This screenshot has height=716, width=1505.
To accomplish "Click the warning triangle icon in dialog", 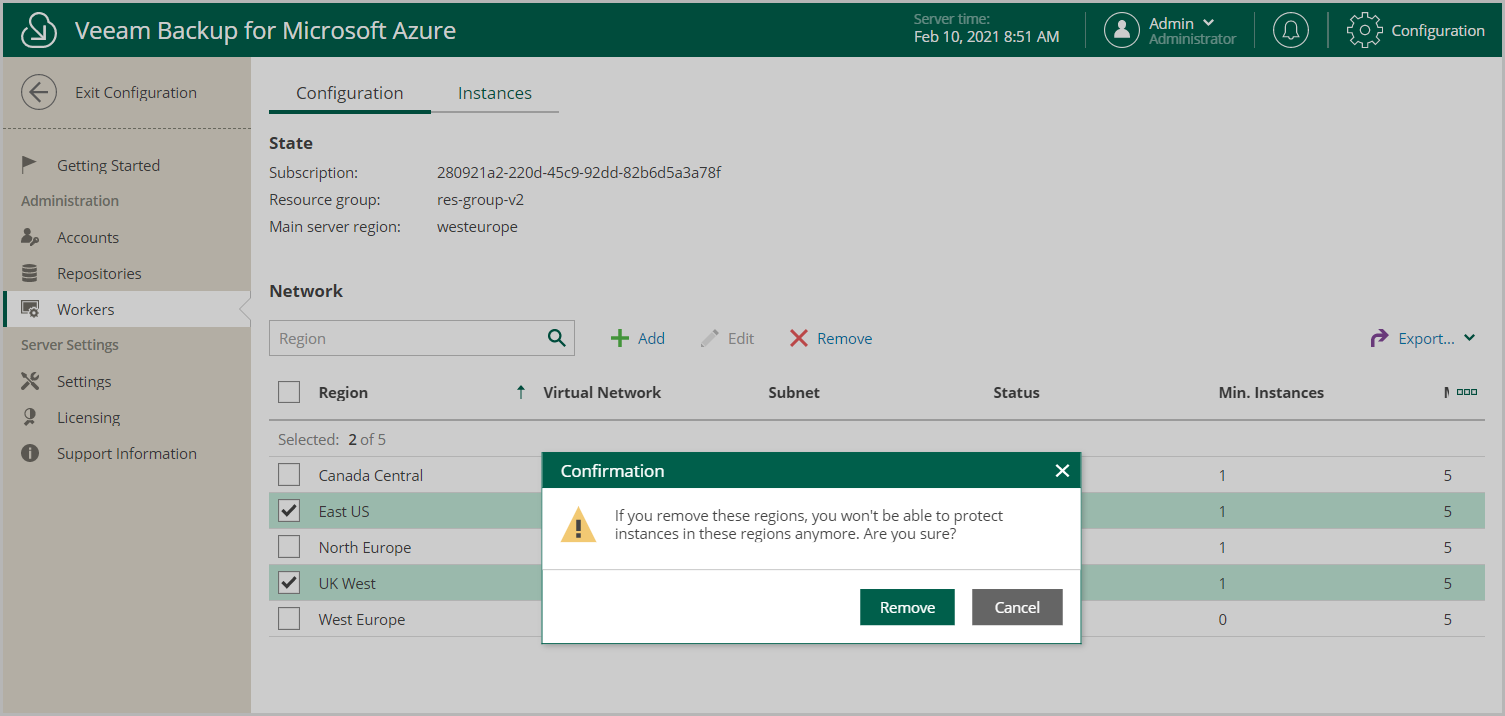I will [x=578, y=524].
